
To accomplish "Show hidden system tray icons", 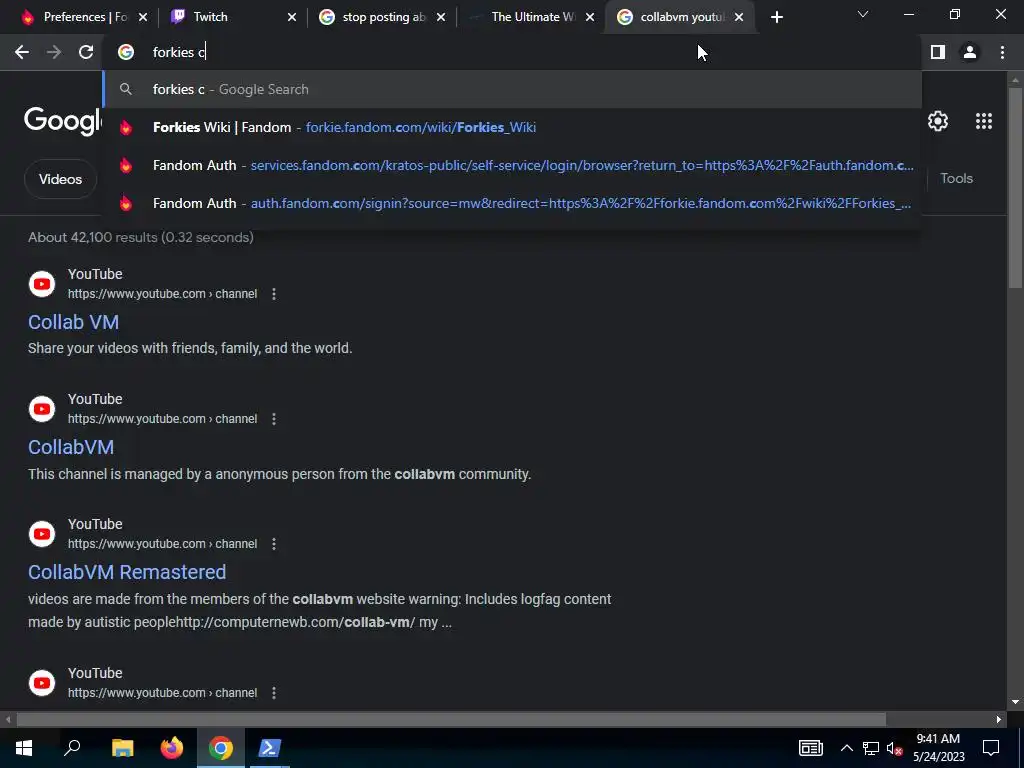I will (846, 748).
